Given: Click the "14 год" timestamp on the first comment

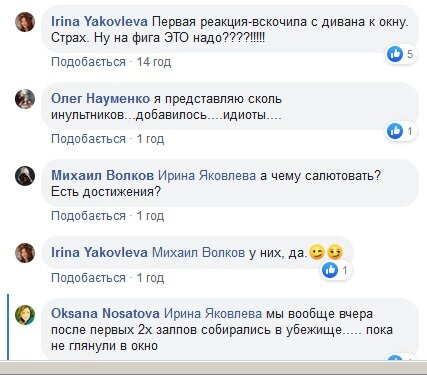Looking at the screenshot, I should (x=154, y=62).
